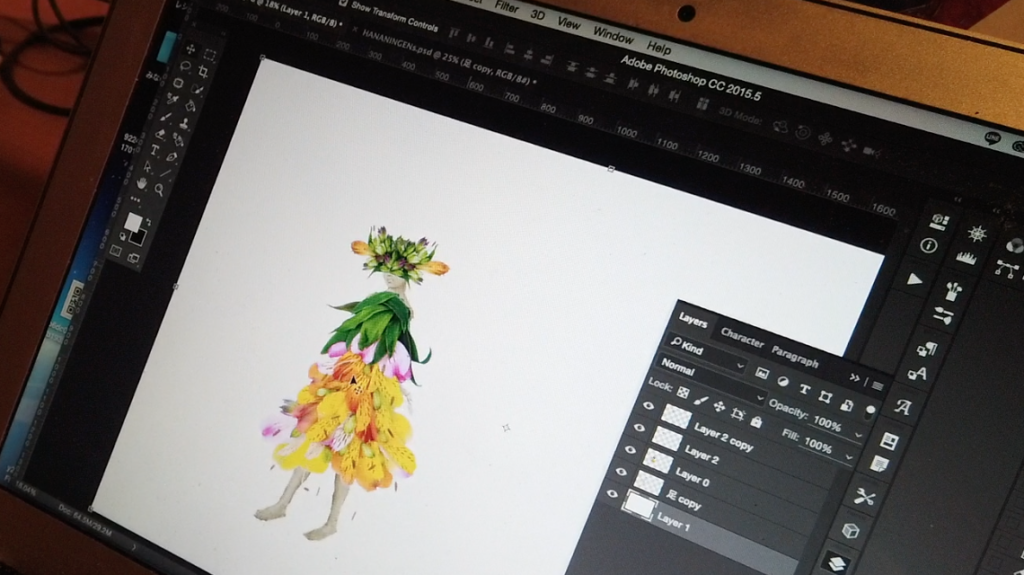The height and width of the screenshot is (575, 1024).
Task: Open the Navigator ship-wheel panel icon
Action: (977, 233)
